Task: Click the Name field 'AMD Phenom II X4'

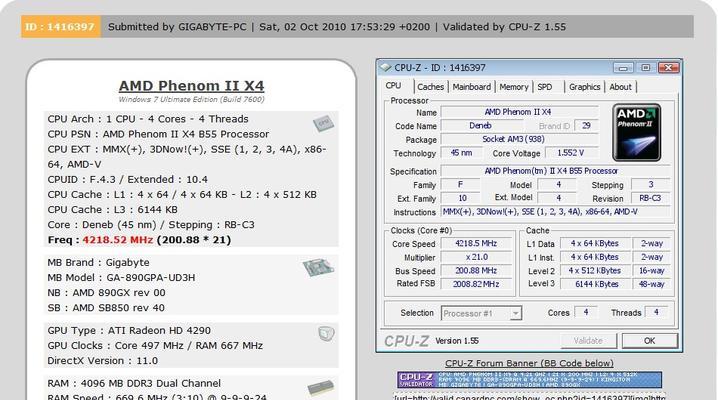Action: pos(519,112)
